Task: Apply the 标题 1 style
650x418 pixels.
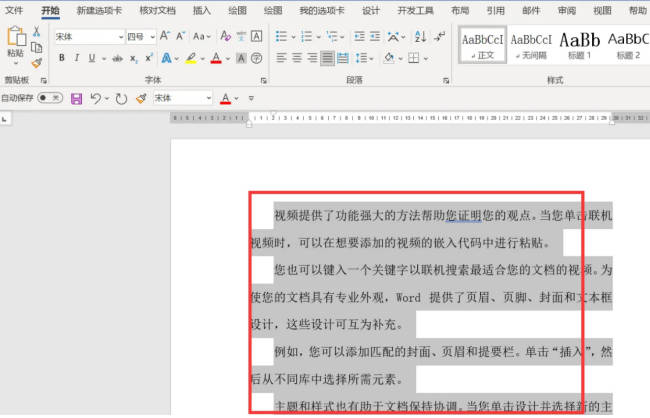Action: tap(580, 45)
